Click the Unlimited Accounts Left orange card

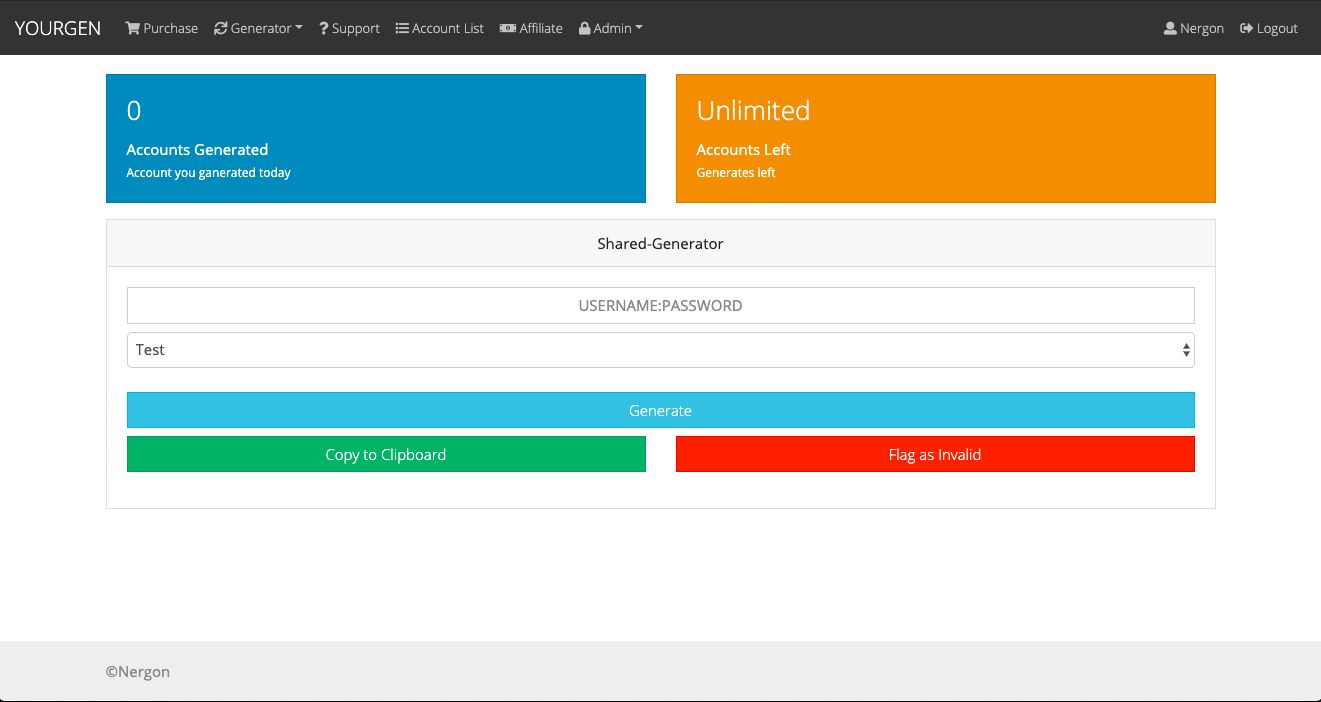coord(946,138)
